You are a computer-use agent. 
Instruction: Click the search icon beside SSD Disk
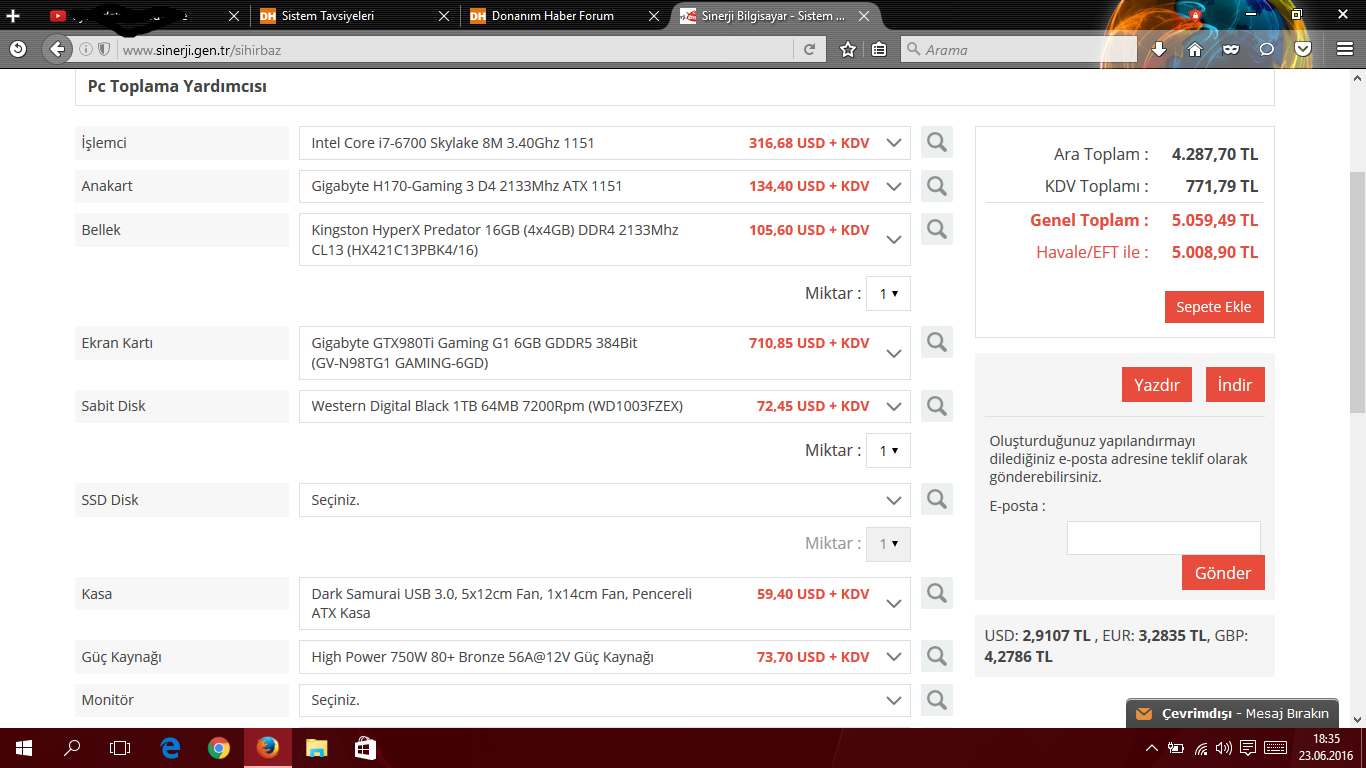pos(936,499)
